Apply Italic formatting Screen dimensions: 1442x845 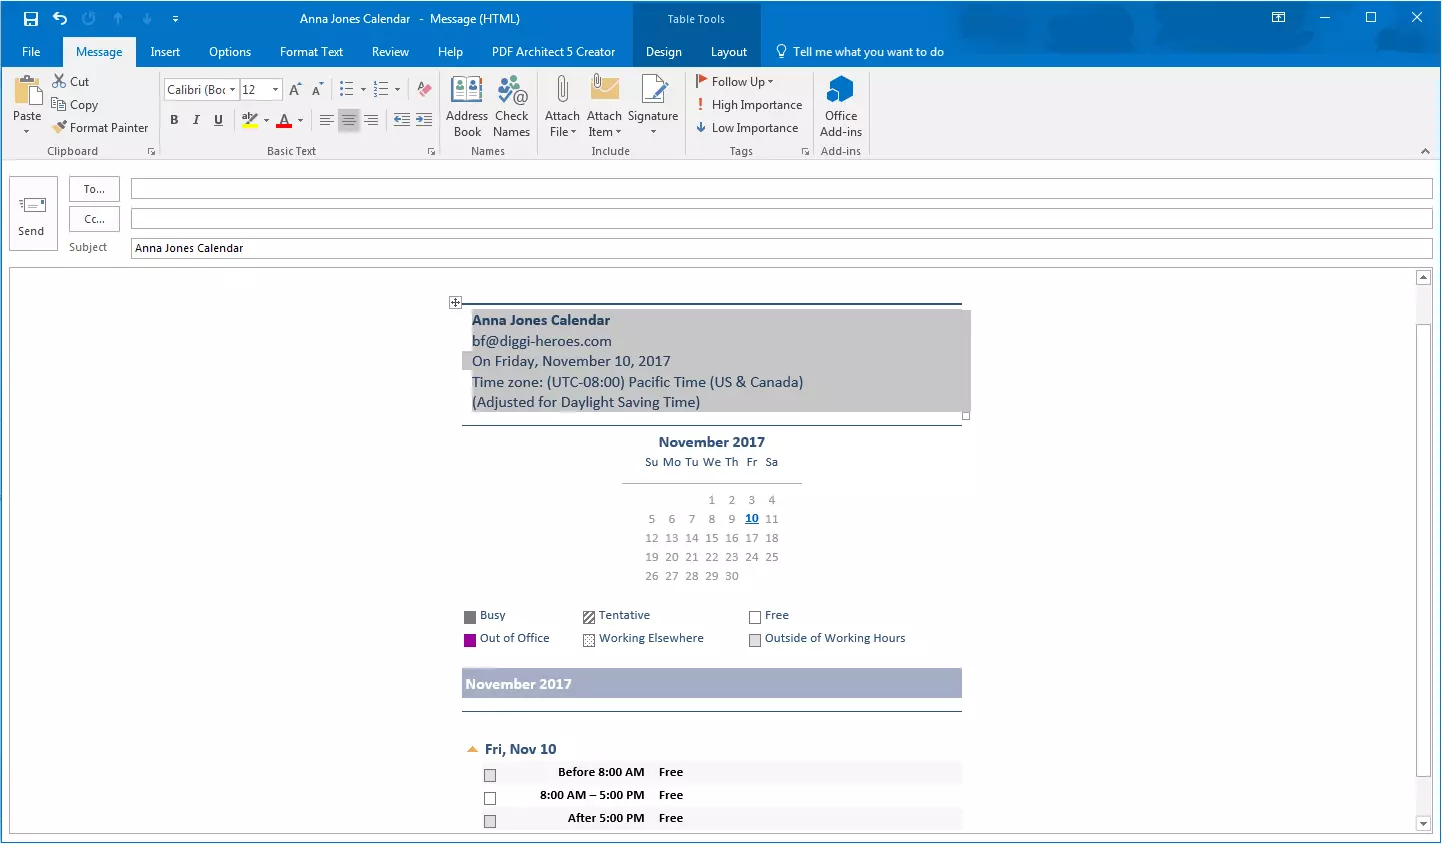pos(196,120)
